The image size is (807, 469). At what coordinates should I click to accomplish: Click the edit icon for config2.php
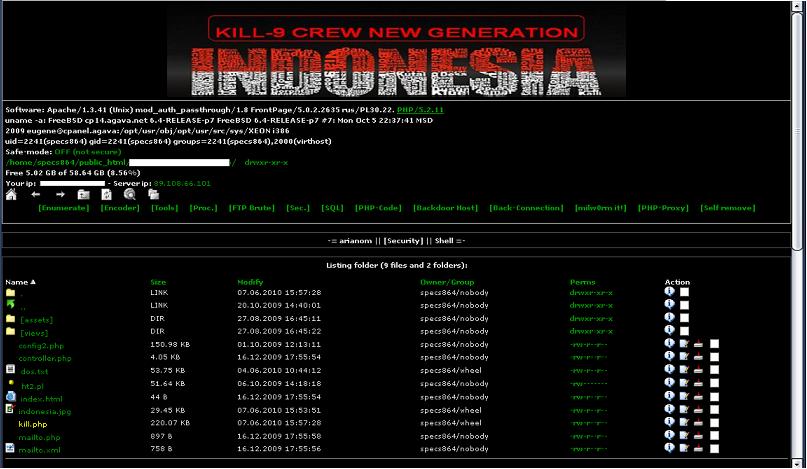[684, 344]
